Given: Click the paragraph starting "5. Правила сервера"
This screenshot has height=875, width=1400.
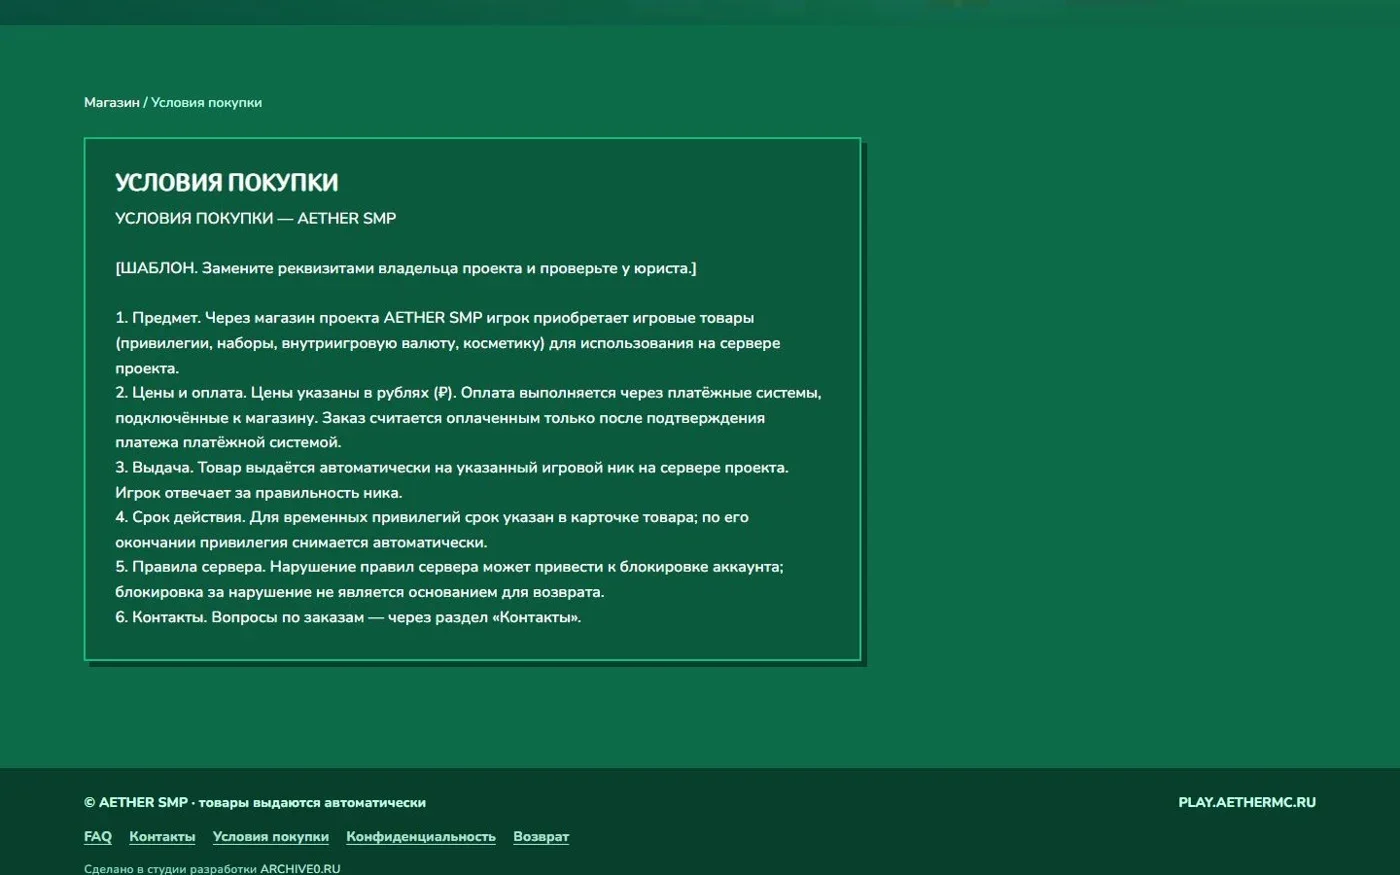Looking at the screenshot, I should [449, 579].
